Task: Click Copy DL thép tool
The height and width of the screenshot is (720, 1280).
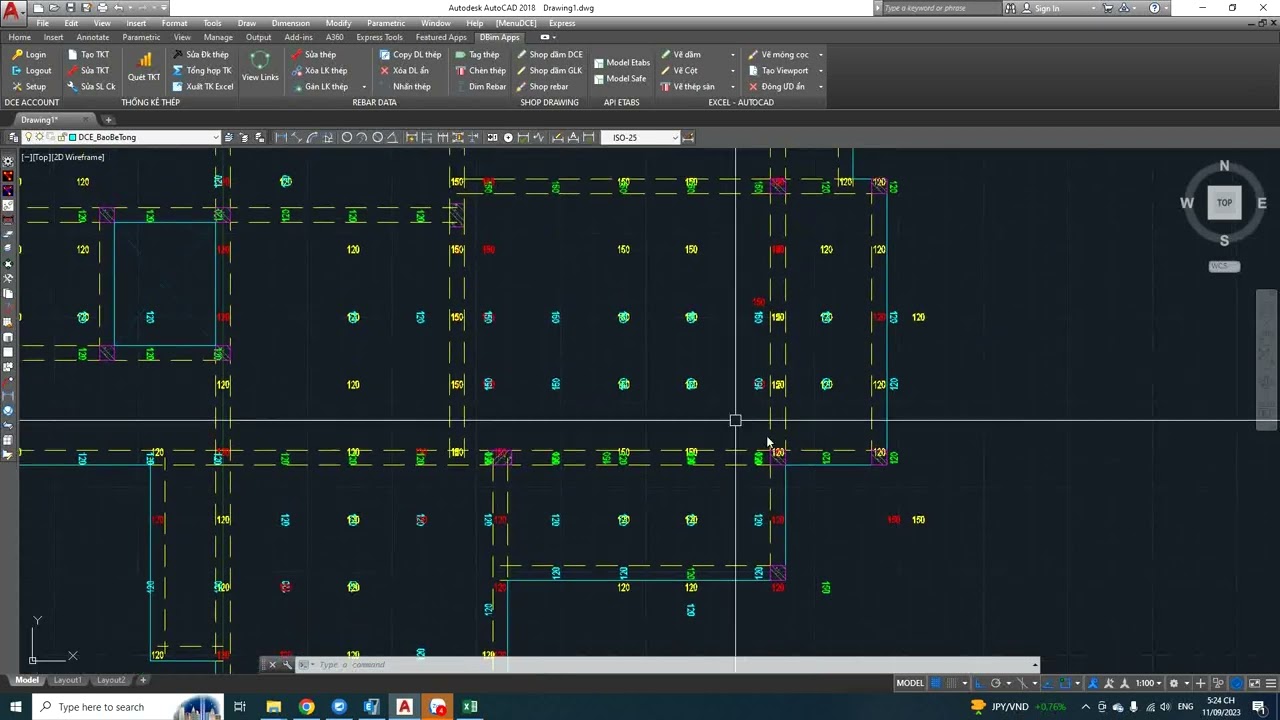Action: [x=410, y=55]
